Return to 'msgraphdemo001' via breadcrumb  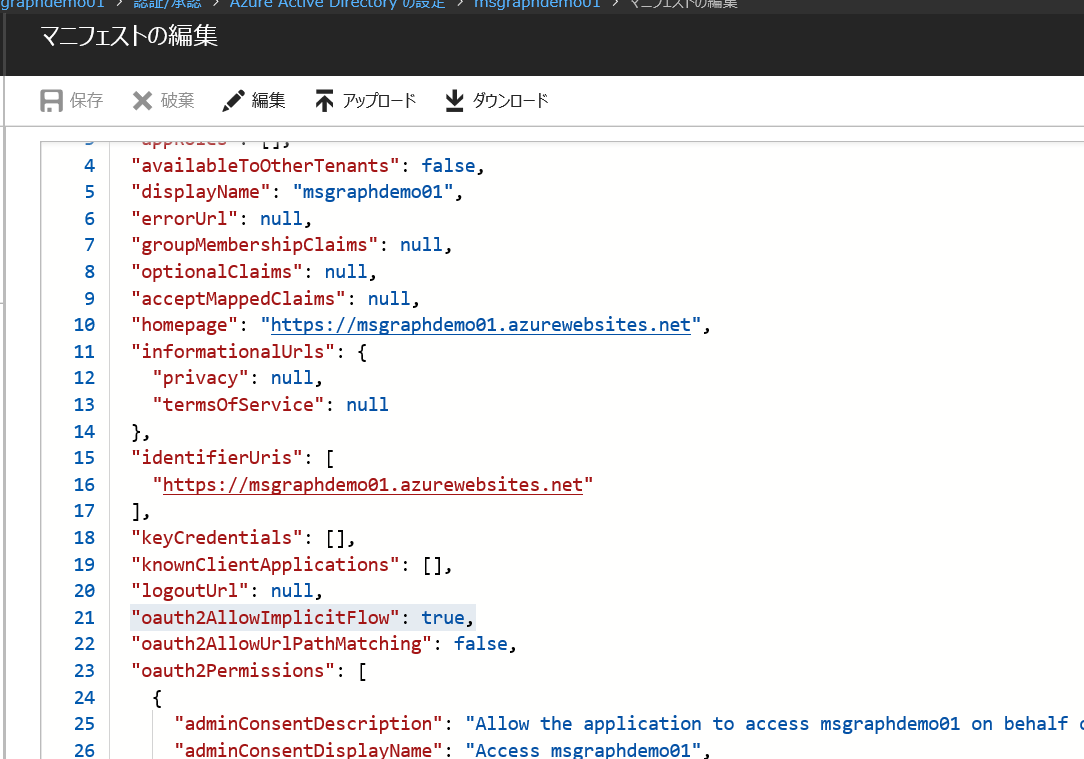(x=537, y=5)
